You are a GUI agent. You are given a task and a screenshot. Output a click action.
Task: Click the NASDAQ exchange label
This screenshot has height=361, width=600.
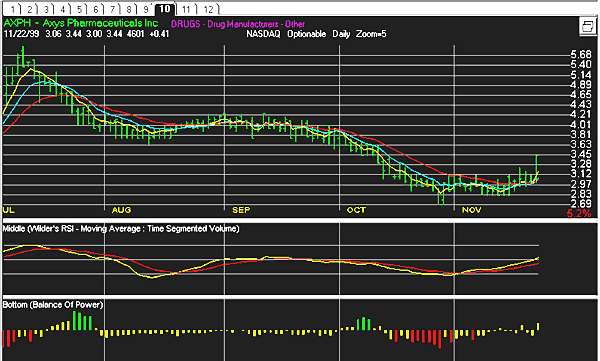coord(263,34)
